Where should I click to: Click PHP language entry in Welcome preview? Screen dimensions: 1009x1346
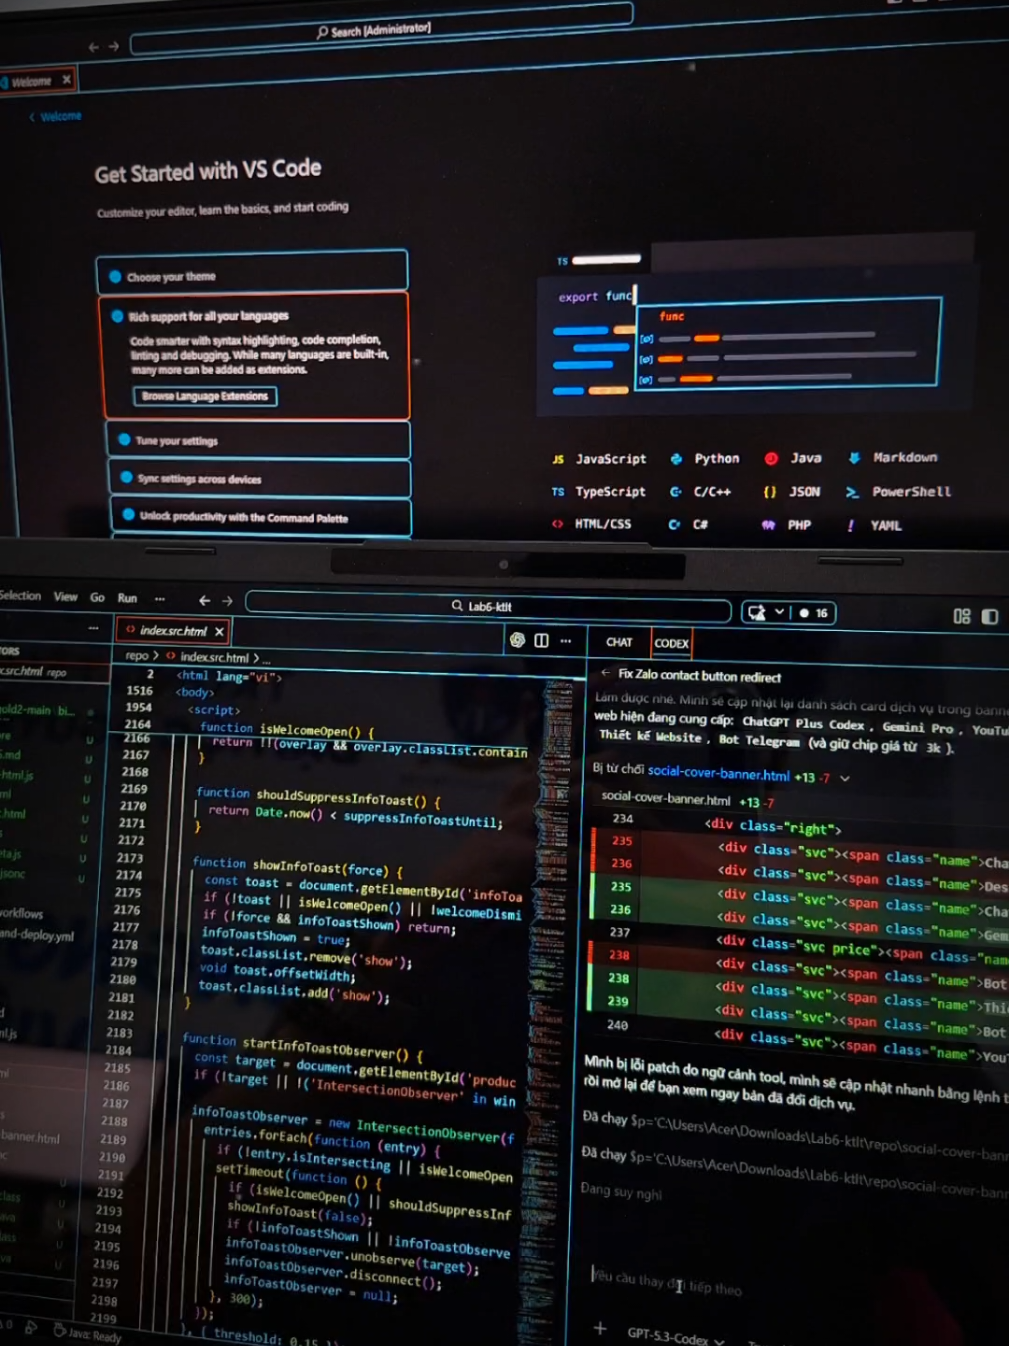coord(786,524)
